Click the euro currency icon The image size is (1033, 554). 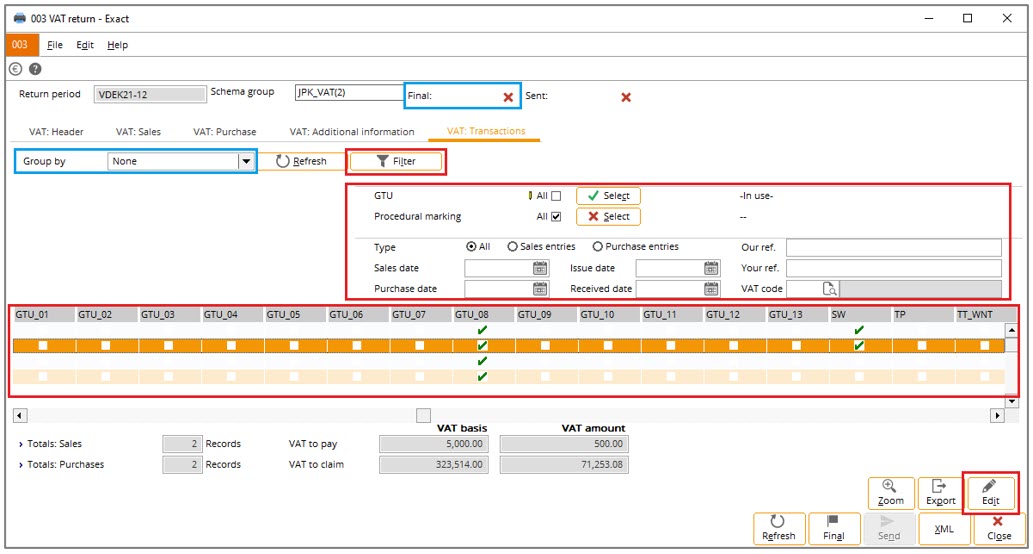coord(15,69)
